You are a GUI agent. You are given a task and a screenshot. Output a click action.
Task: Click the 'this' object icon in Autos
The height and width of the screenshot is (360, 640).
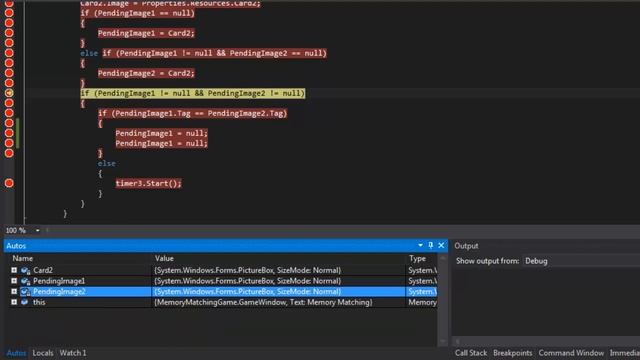(25, 302)
